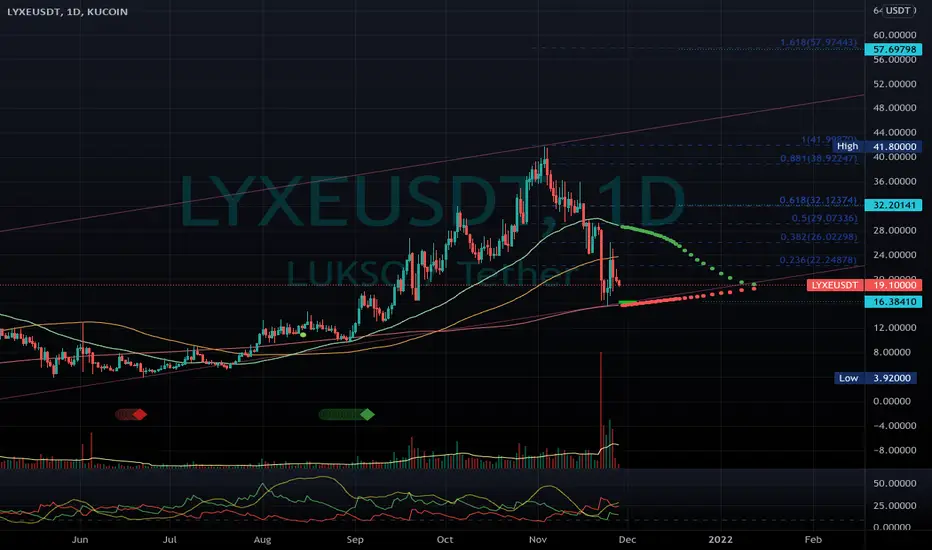Viewport: 932px width, 550px height.
Task: Click the Feb label on time axis
Action: (813, 540)
